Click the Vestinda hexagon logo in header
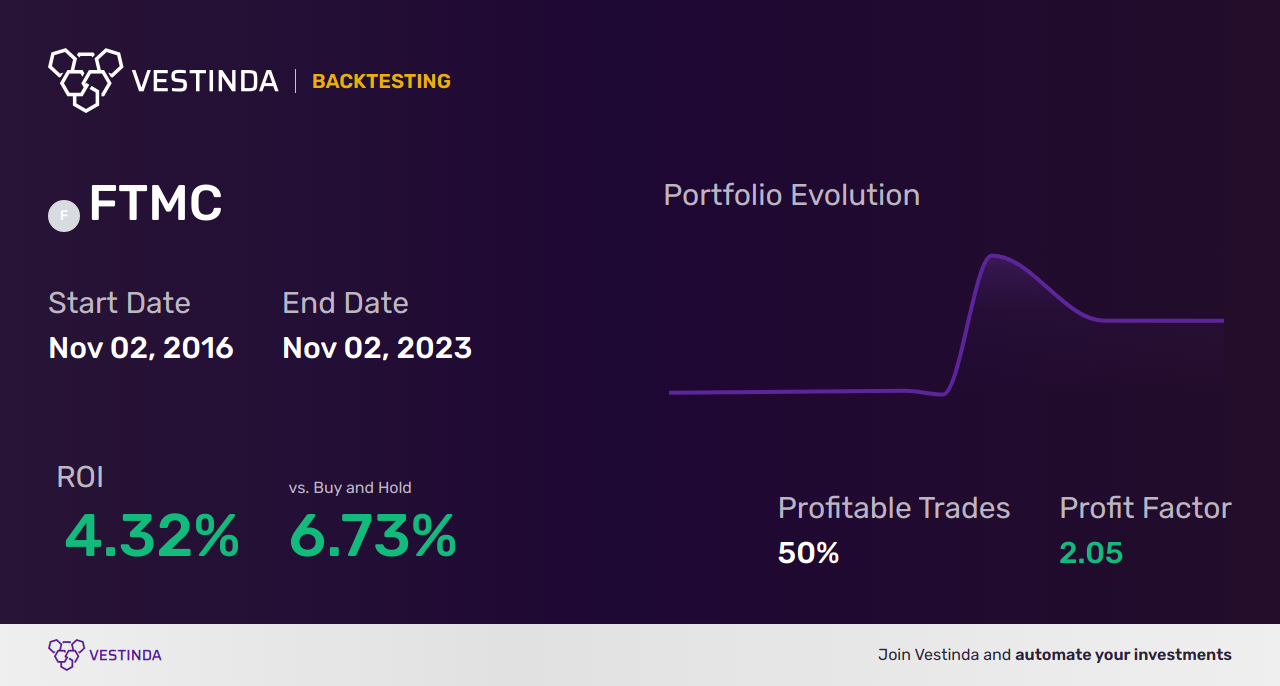 click(85, 79)
